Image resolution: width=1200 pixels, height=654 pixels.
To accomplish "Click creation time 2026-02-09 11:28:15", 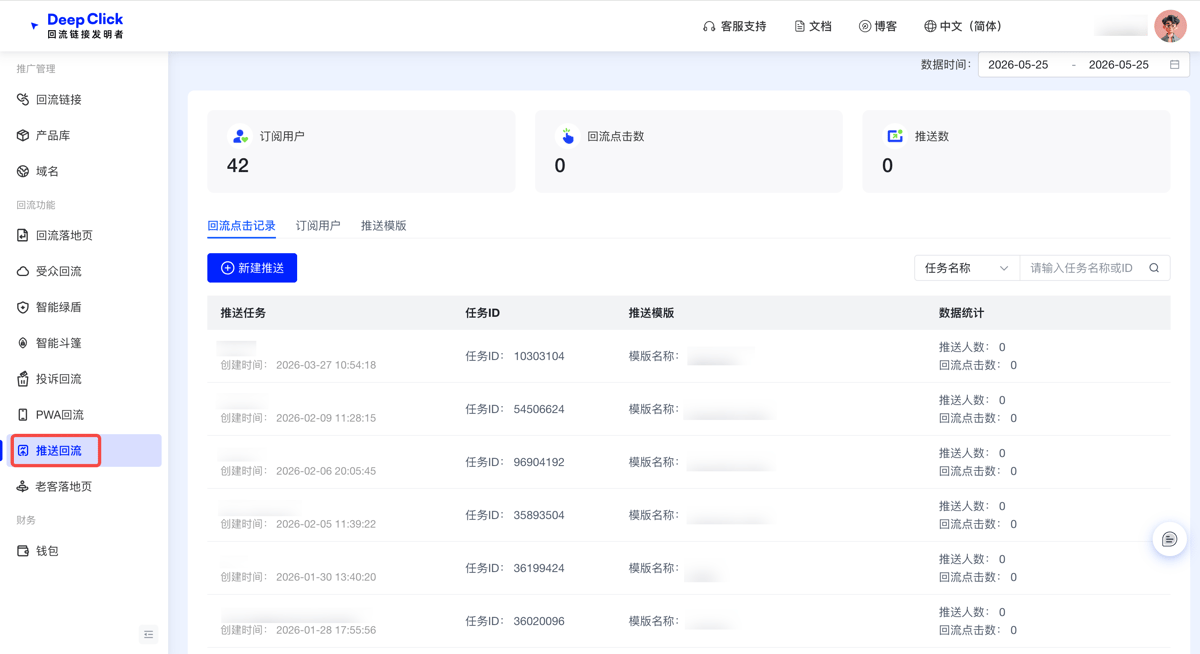I will 326,418.
